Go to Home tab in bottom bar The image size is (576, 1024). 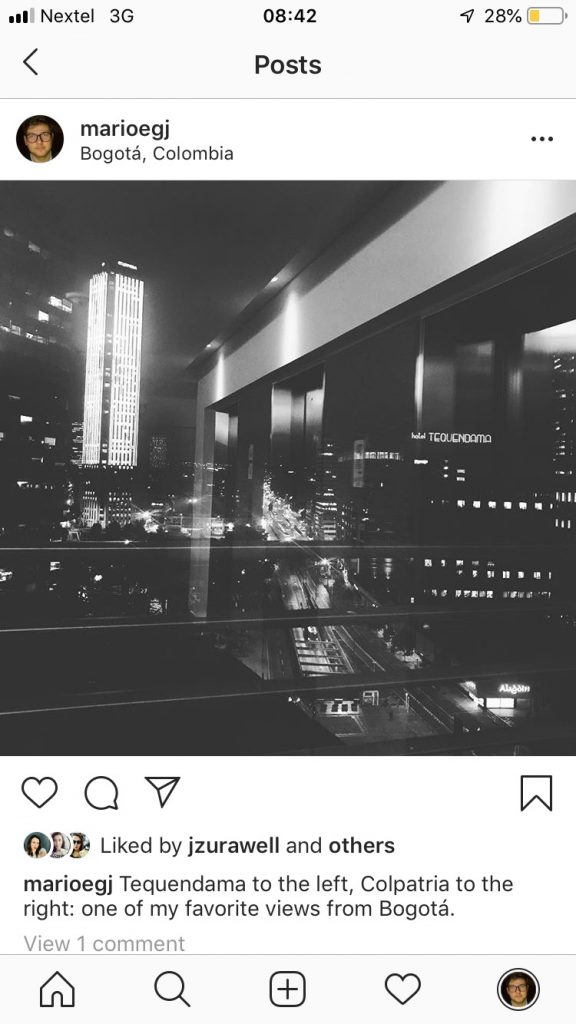[57, 989]
